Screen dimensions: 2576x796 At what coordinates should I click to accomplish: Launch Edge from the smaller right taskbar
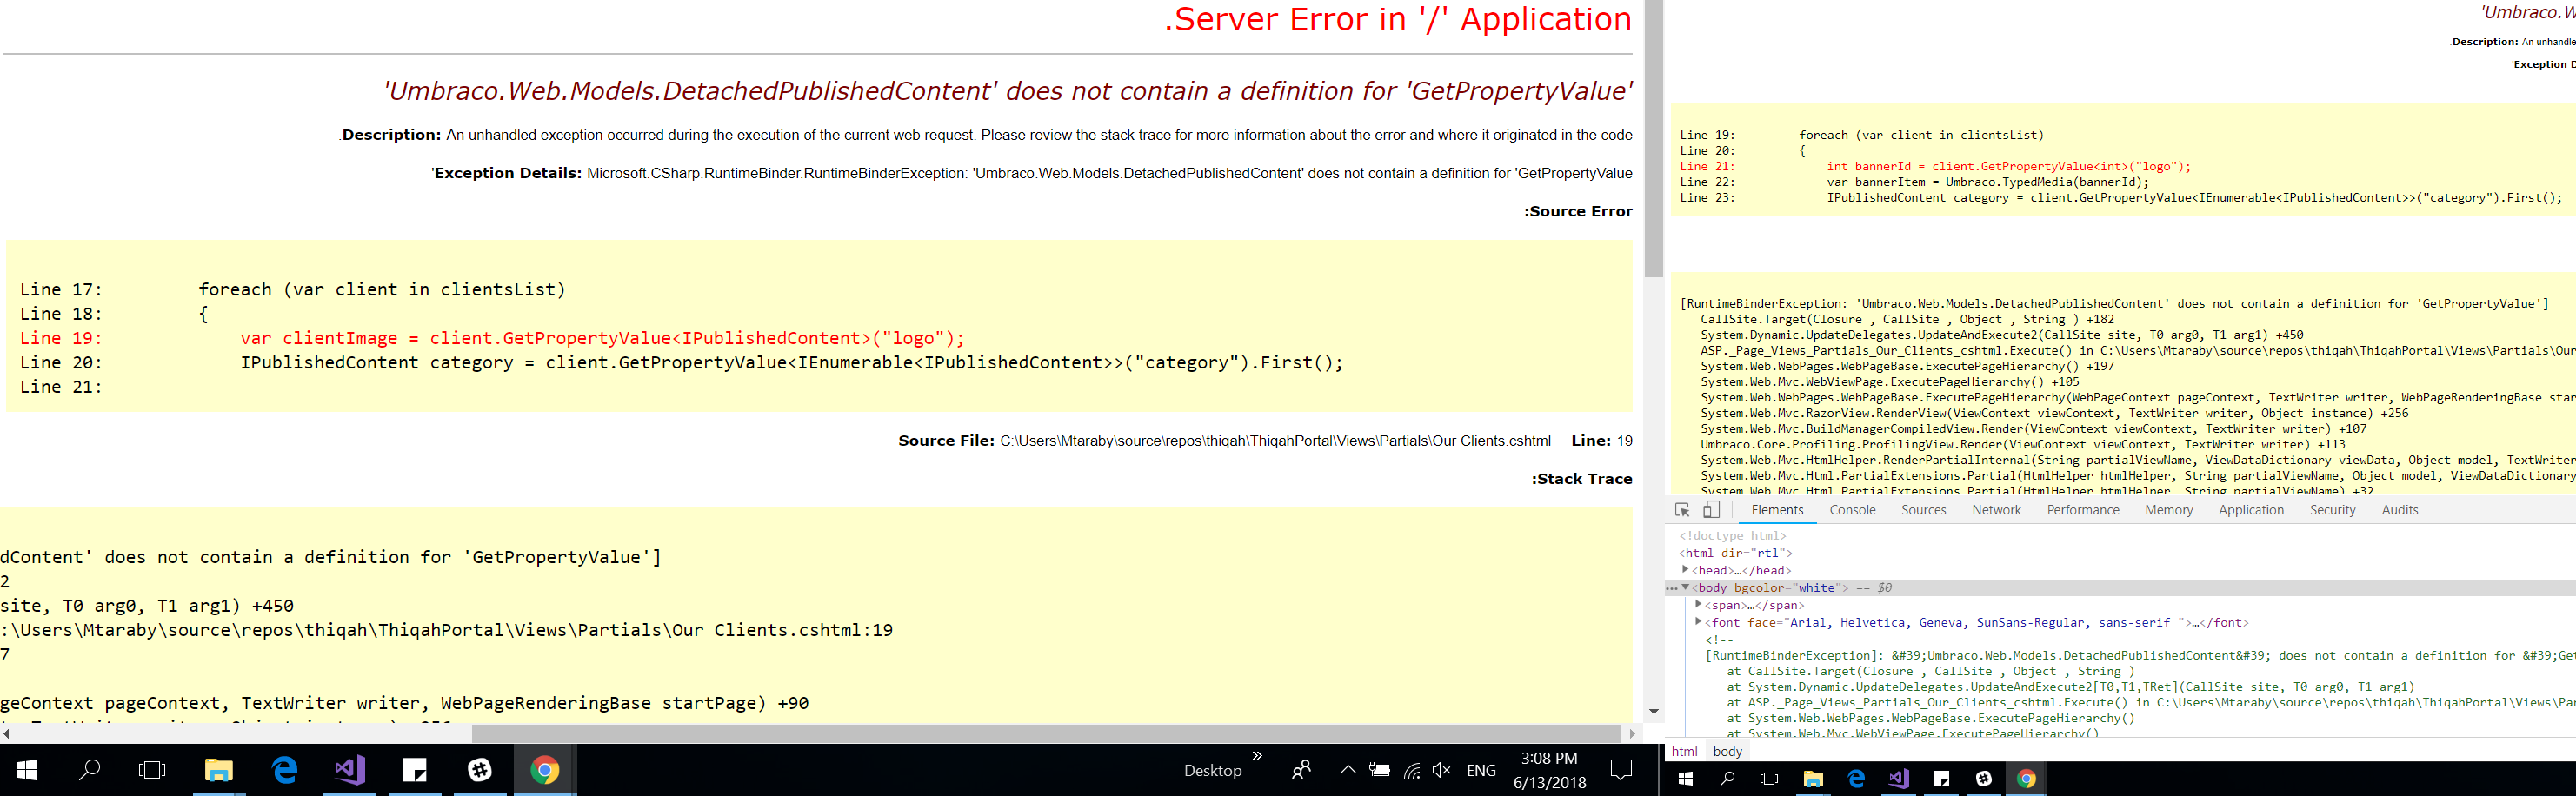point(1856,779)
